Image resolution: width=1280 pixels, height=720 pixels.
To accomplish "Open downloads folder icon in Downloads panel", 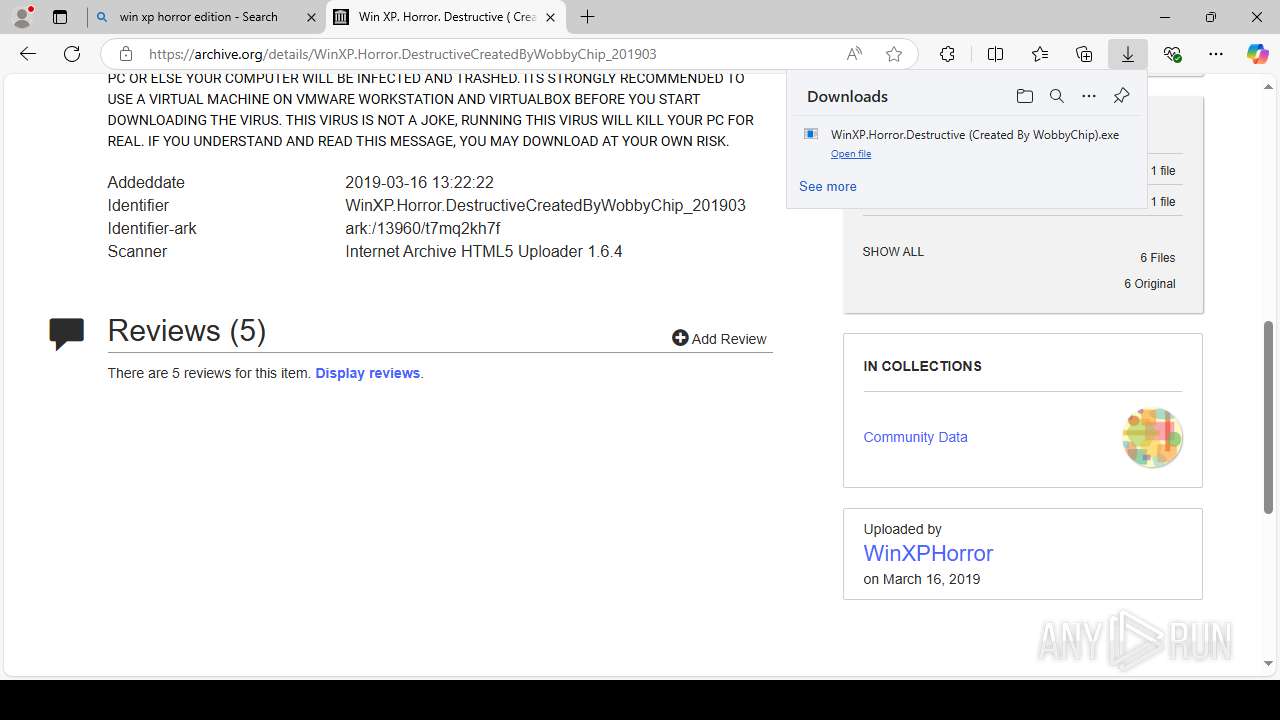I will [x=1024, y=96].
